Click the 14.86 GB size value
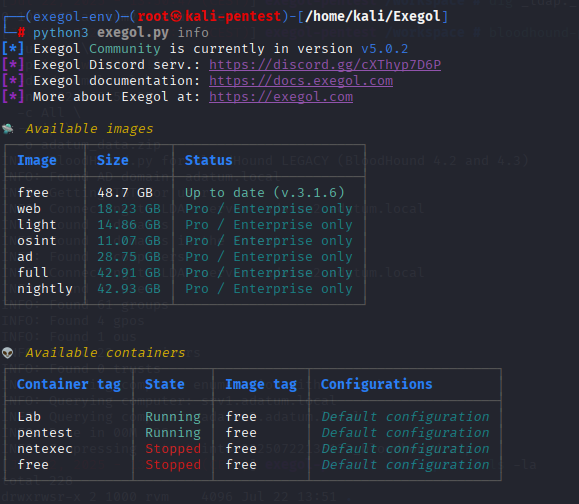The image size is (579, 504). click(129, 224)
